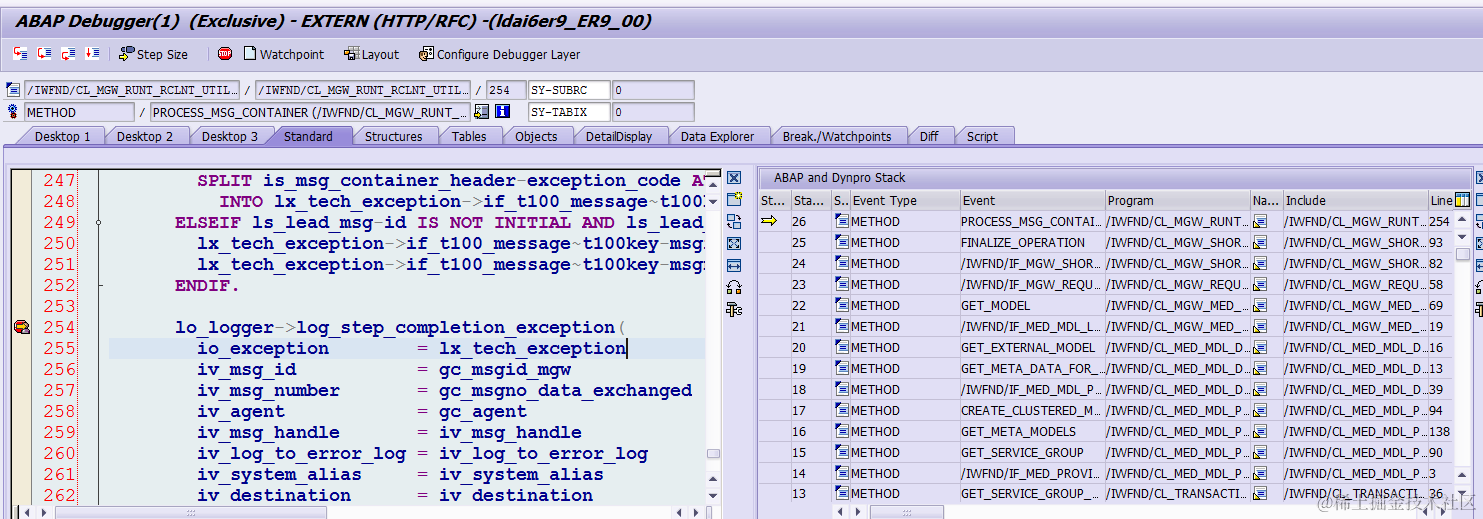Switch to the Diff tab
Image resolution: width=1483 pixels, height=519 pixels.
(929, 136)
